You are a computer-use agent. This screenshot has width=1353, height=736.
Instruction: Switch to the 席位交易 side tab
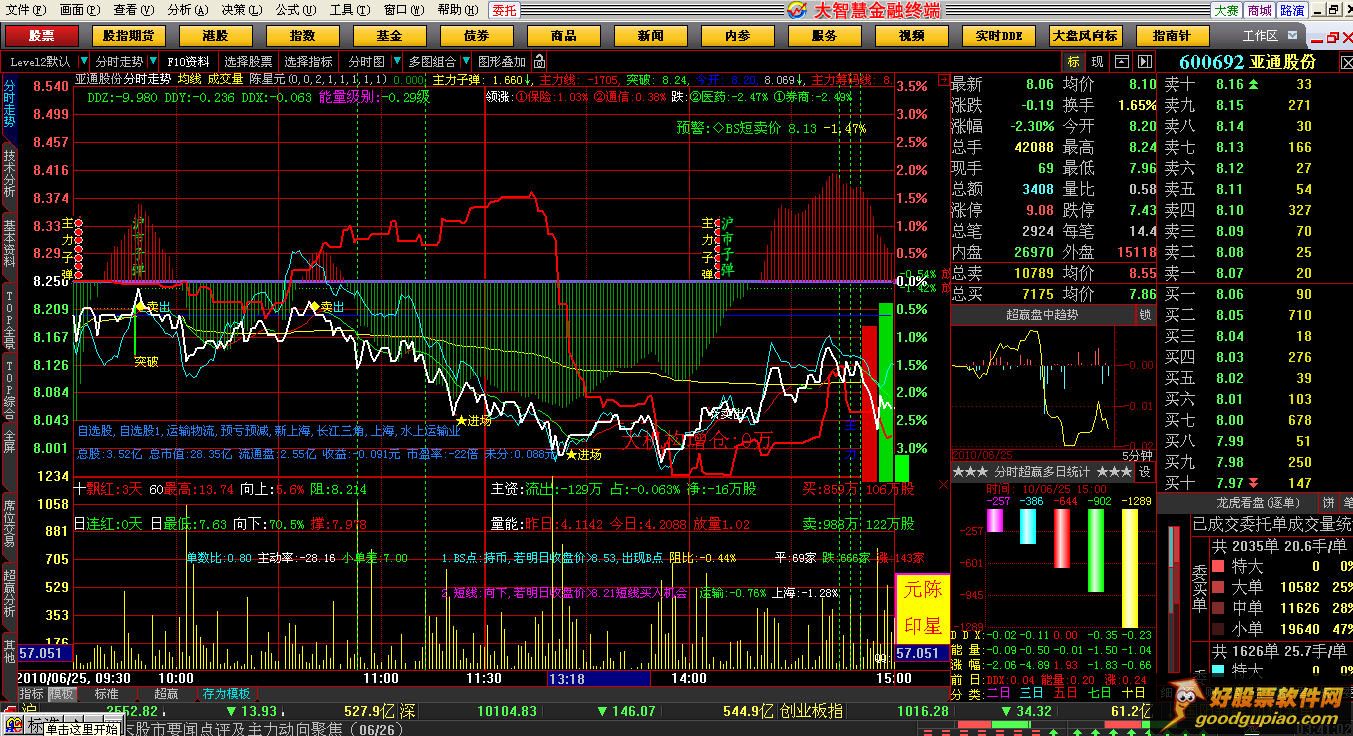[9, 523]
